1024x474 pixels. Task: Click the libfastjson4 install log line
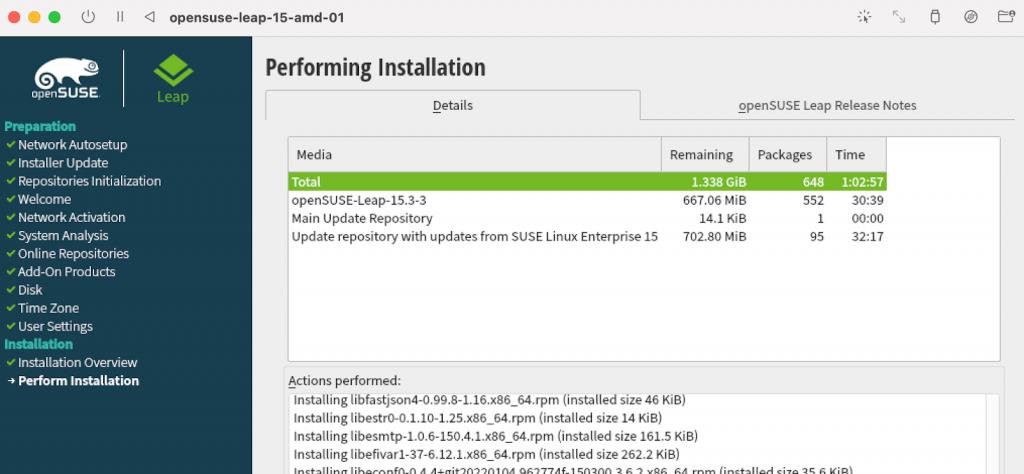tap(490, 399)
